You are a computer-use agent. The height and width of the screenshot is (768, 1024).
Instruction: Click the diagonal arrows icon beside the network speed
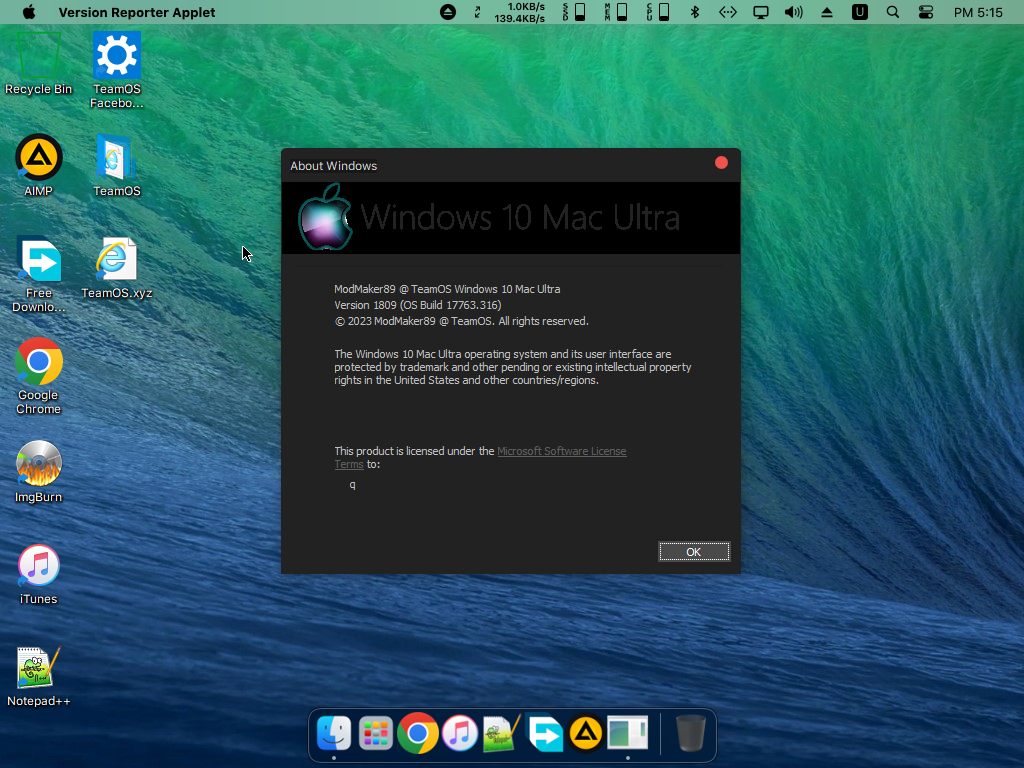pos(477,12)
